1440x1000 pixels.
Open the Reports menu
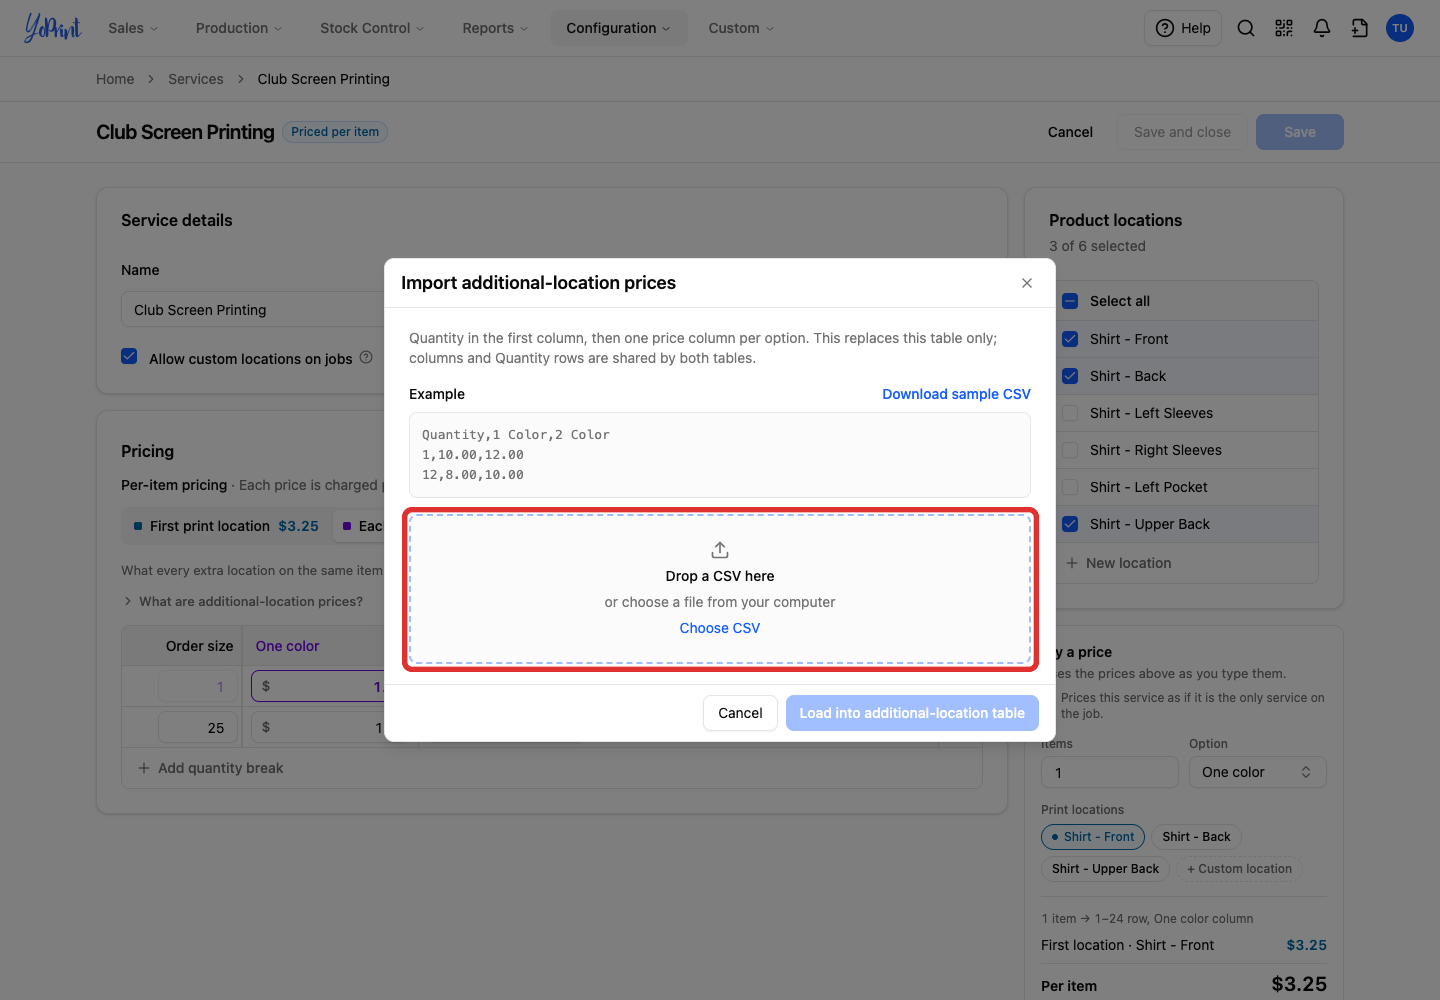(495, 28)
